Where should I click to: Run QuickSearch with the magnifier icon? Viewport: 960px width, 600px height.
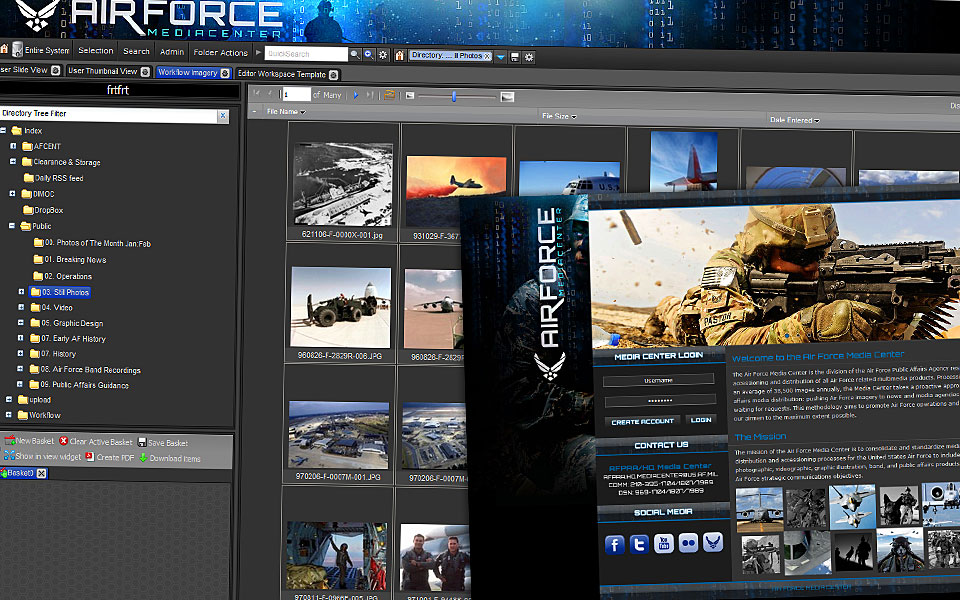click(x=354, y=54)
